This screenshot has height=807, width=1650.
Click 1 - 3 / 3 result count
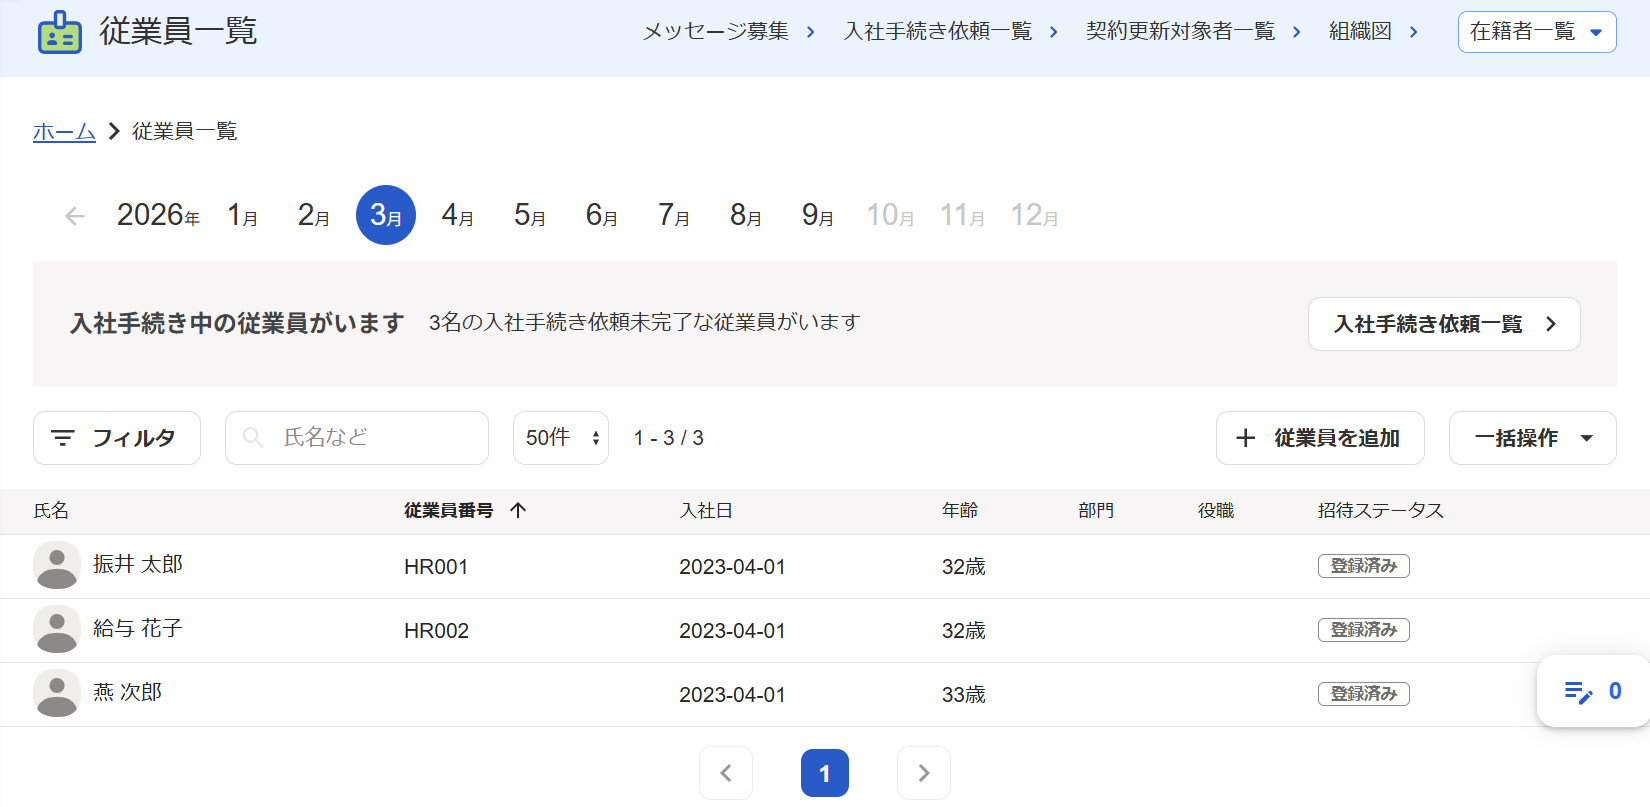669,438
